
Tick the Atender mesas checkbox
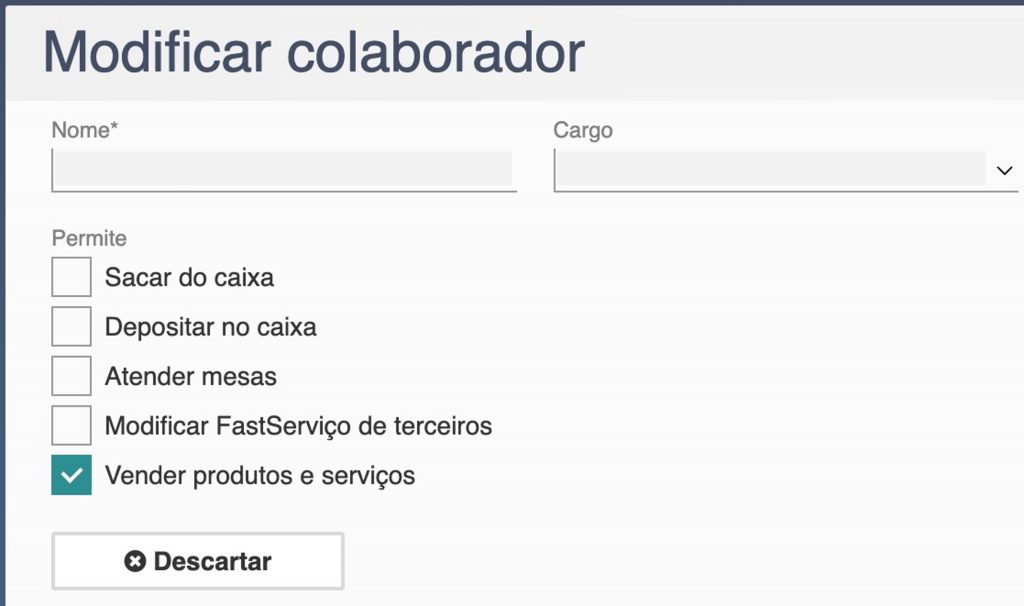click(71, 377)
